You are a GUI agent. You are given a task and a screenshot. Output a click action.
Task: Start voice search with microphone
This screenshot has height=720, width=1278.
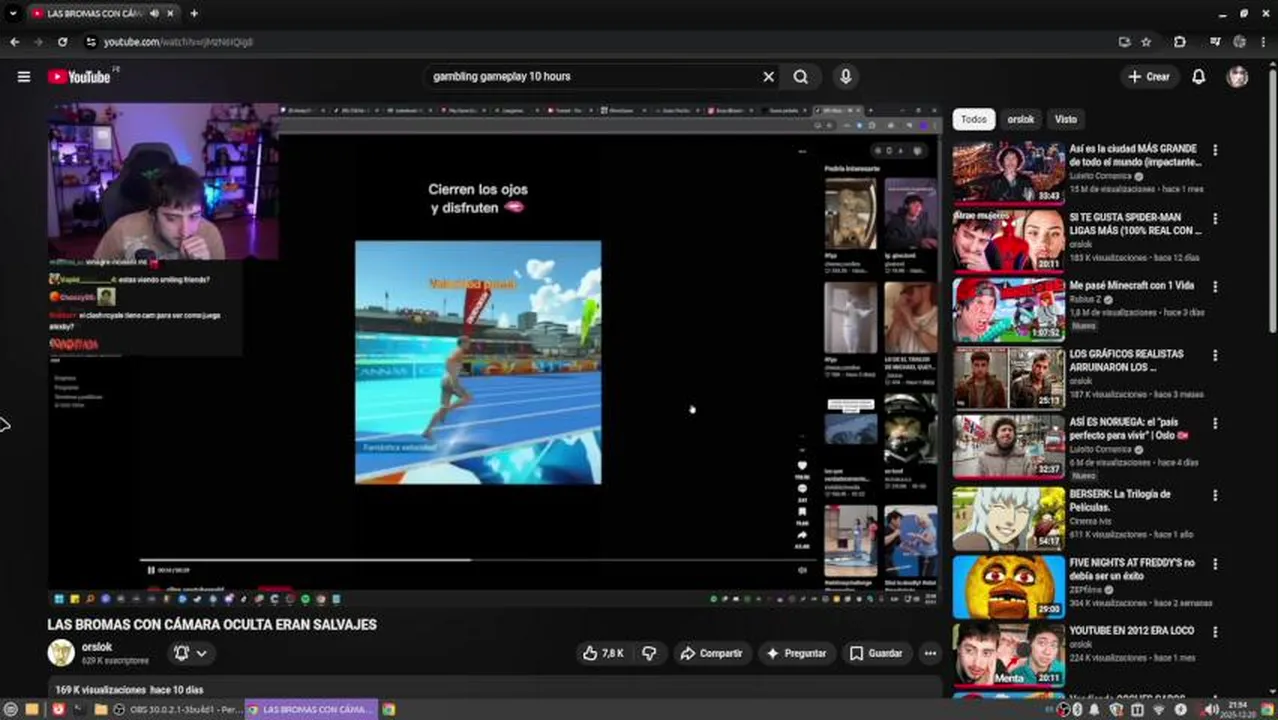click(846, 76)
